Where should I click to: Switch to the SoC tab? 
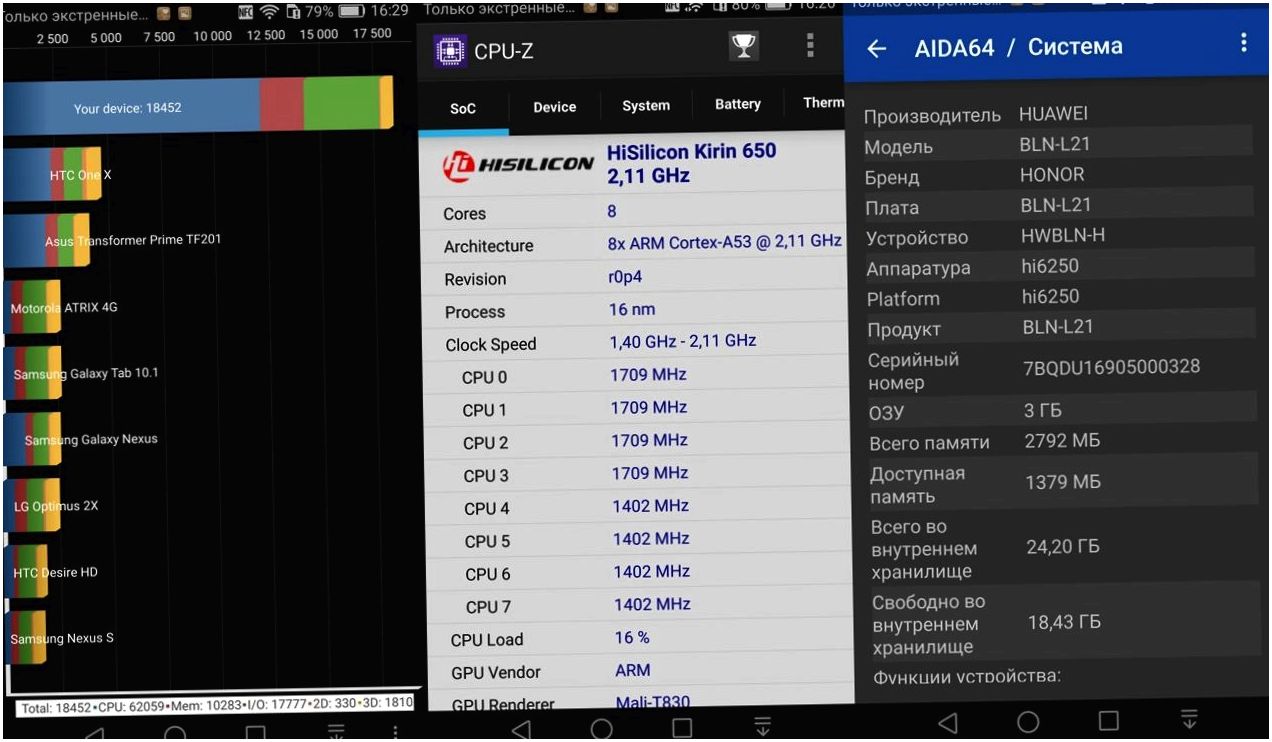pyautogui.click(x=463, y=109)
